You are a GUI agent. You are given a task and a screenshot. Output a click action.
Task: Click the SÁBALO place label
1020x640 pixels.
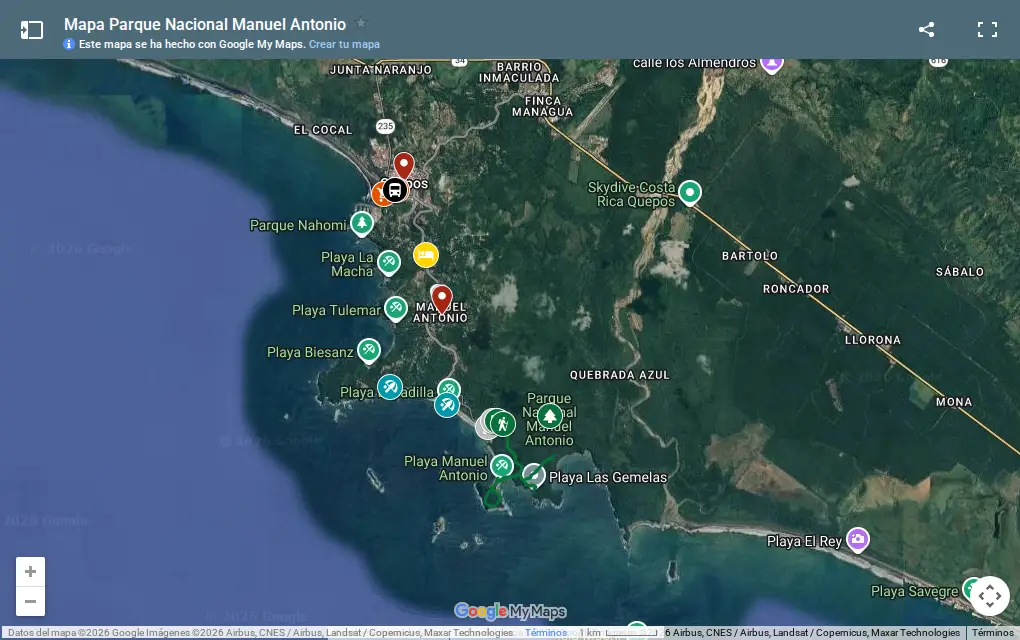(x=960, y=272)
